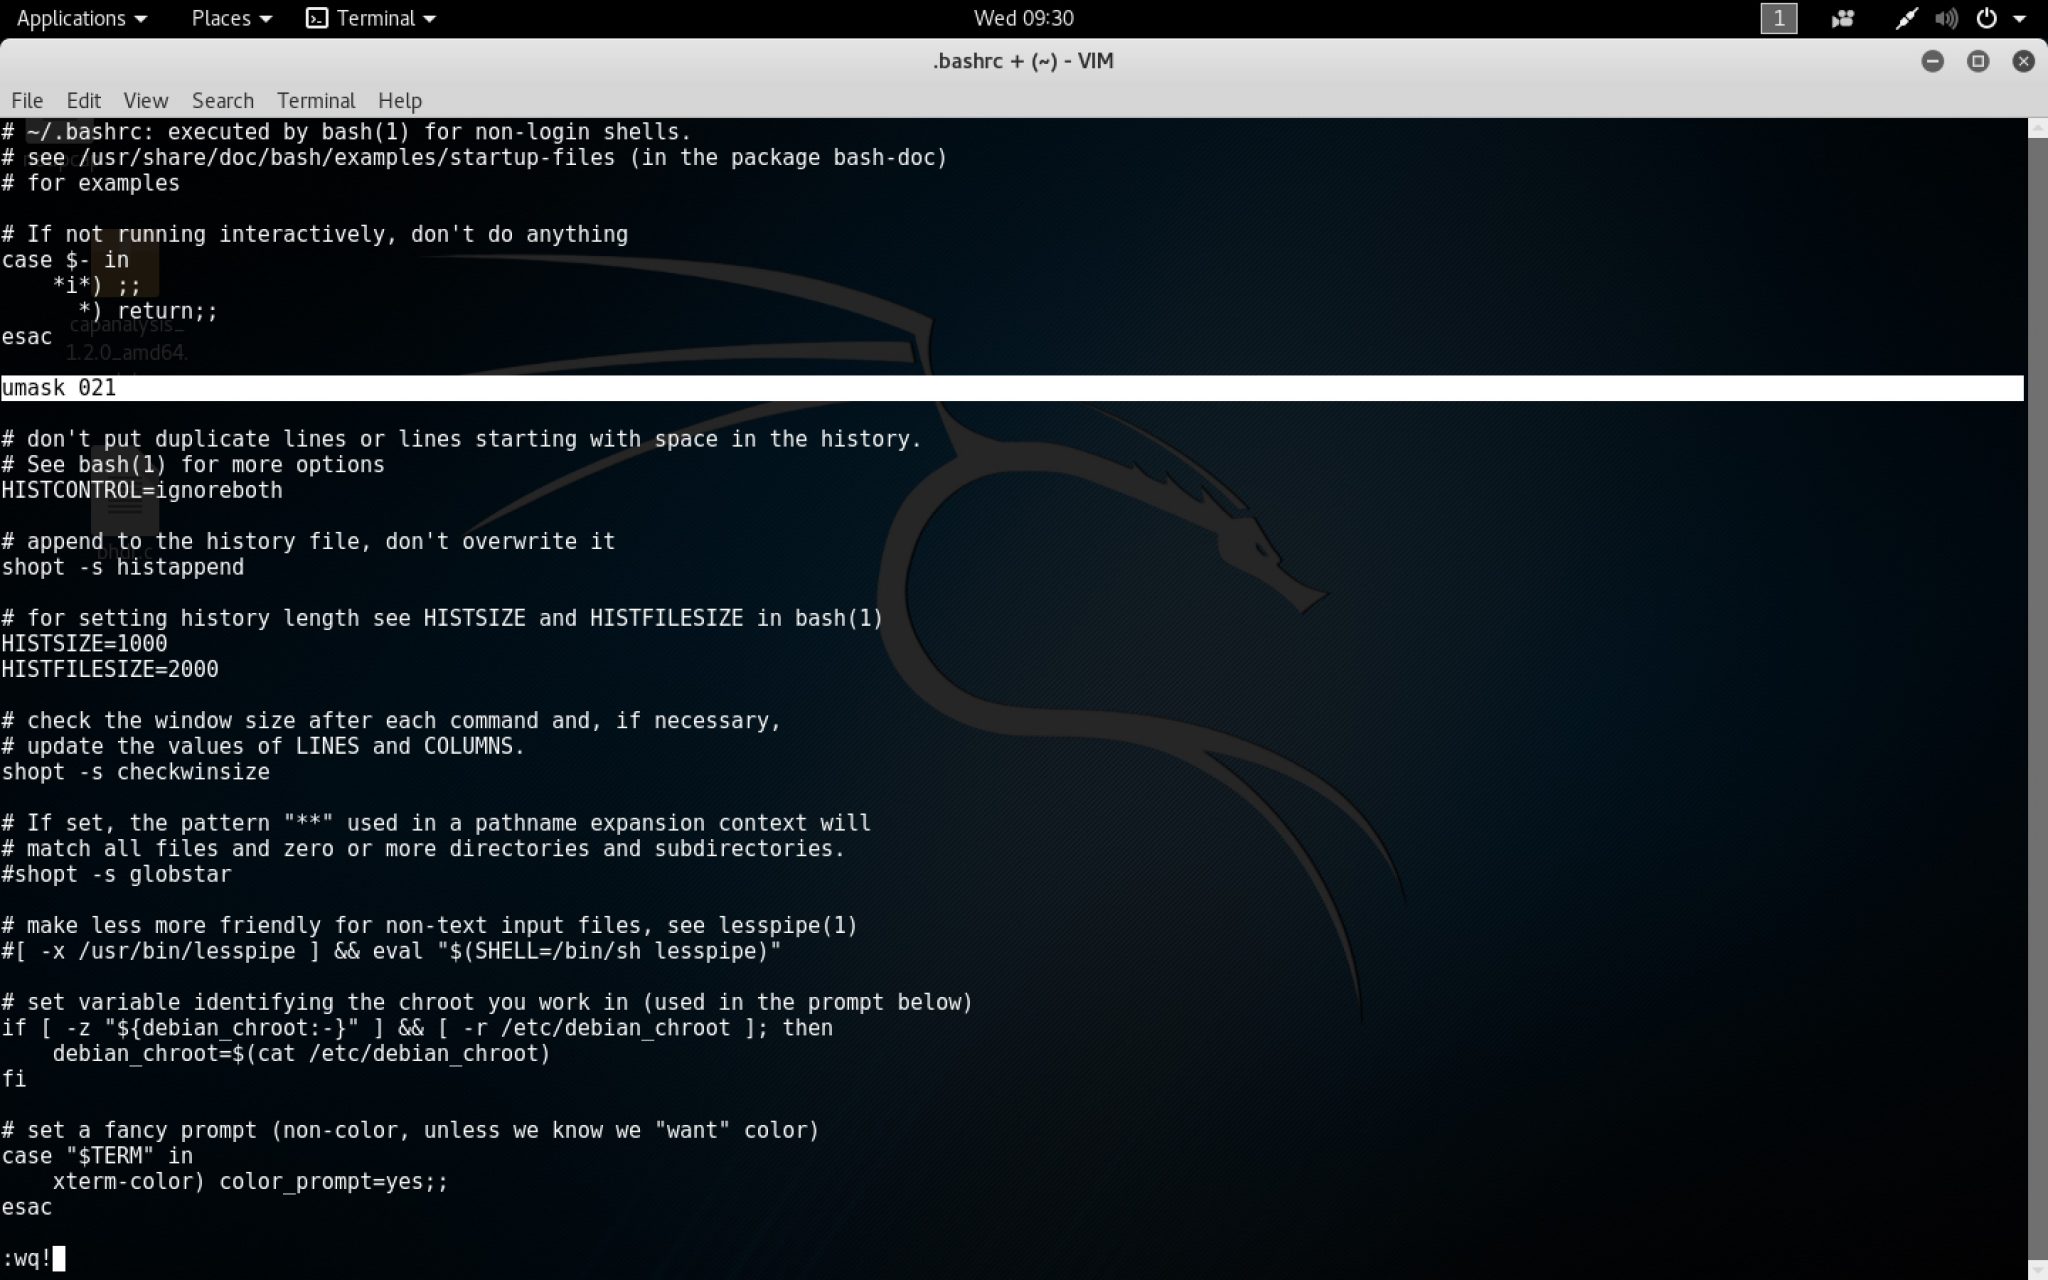Viewport: 2048px width, 1280px height.
Task: Click the terminal icon in top bar
Action: click(x=317, y=18)
